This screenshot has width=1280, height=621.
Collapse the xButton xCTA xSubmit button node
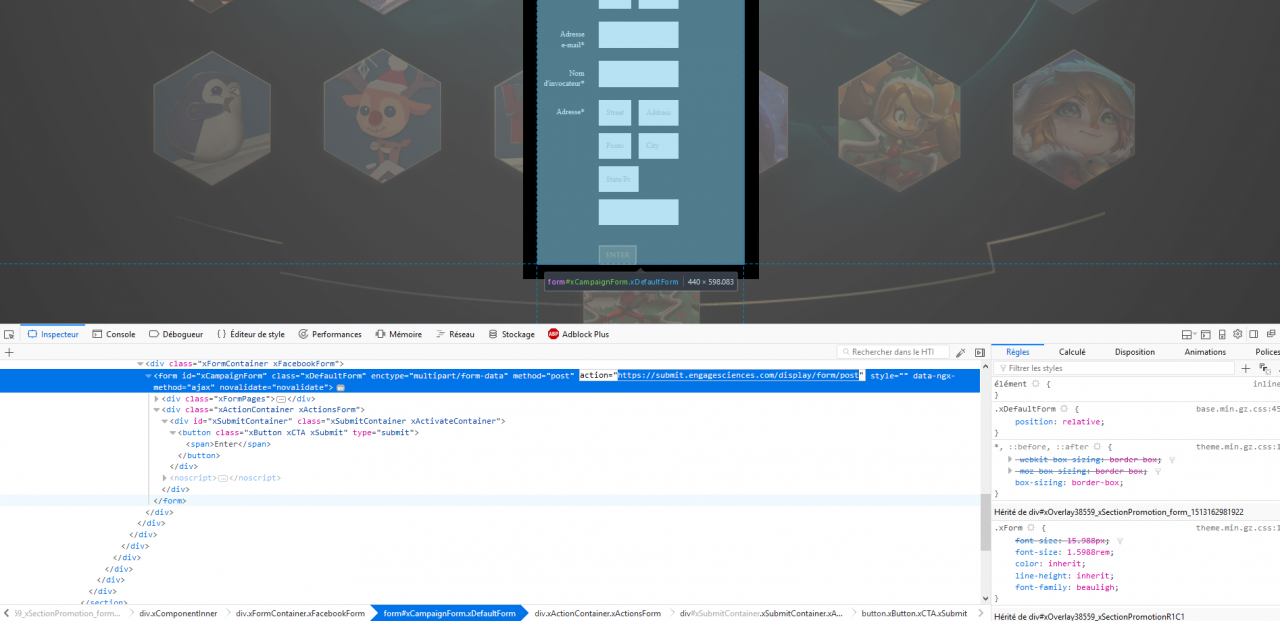[172, 433]
